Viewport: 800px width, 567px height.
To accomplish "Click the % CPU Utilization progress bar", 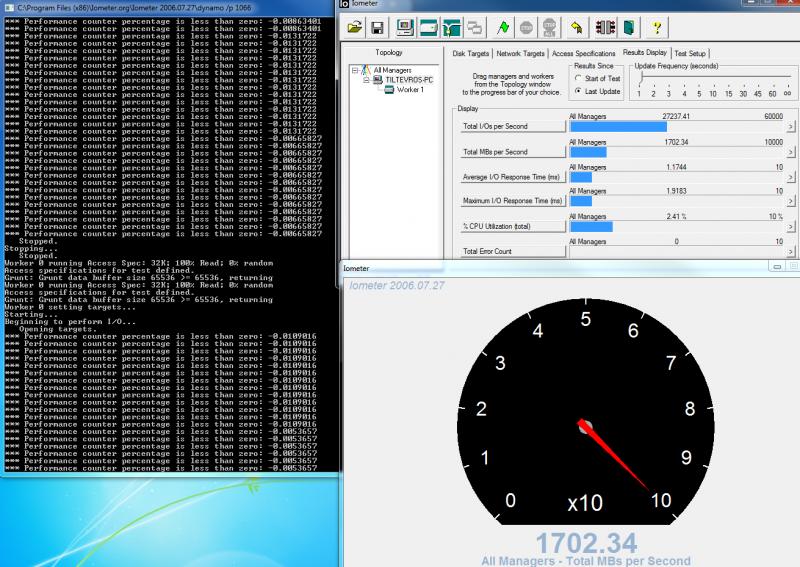I will pos(677,227).
